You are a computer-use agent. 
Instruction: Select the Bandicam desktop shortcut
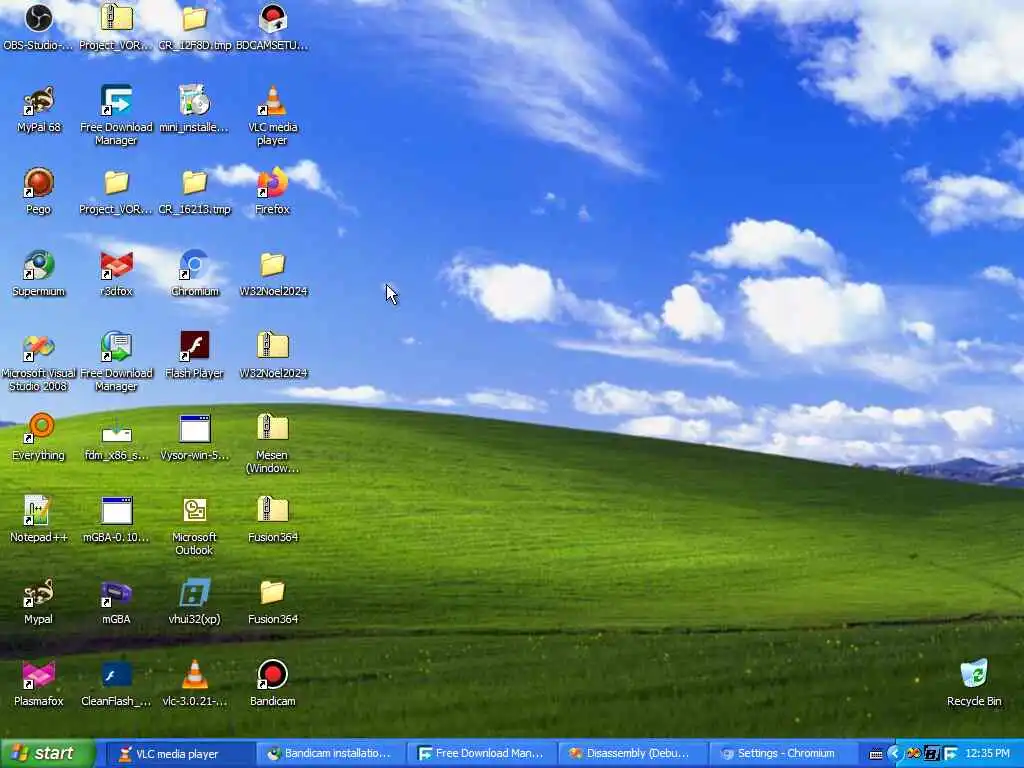(x=272, y=684)
